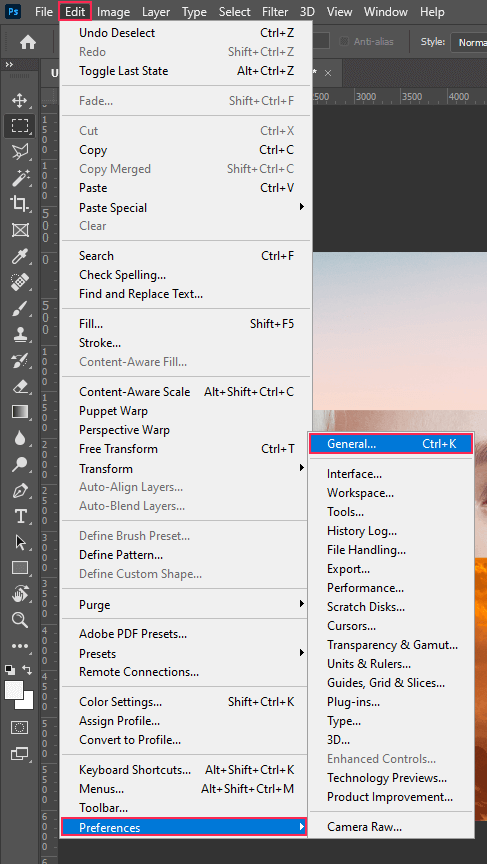The width and height of the screenshot is (487, 864).
Task: Select the Clone Stamp tool
Action: 20,334
